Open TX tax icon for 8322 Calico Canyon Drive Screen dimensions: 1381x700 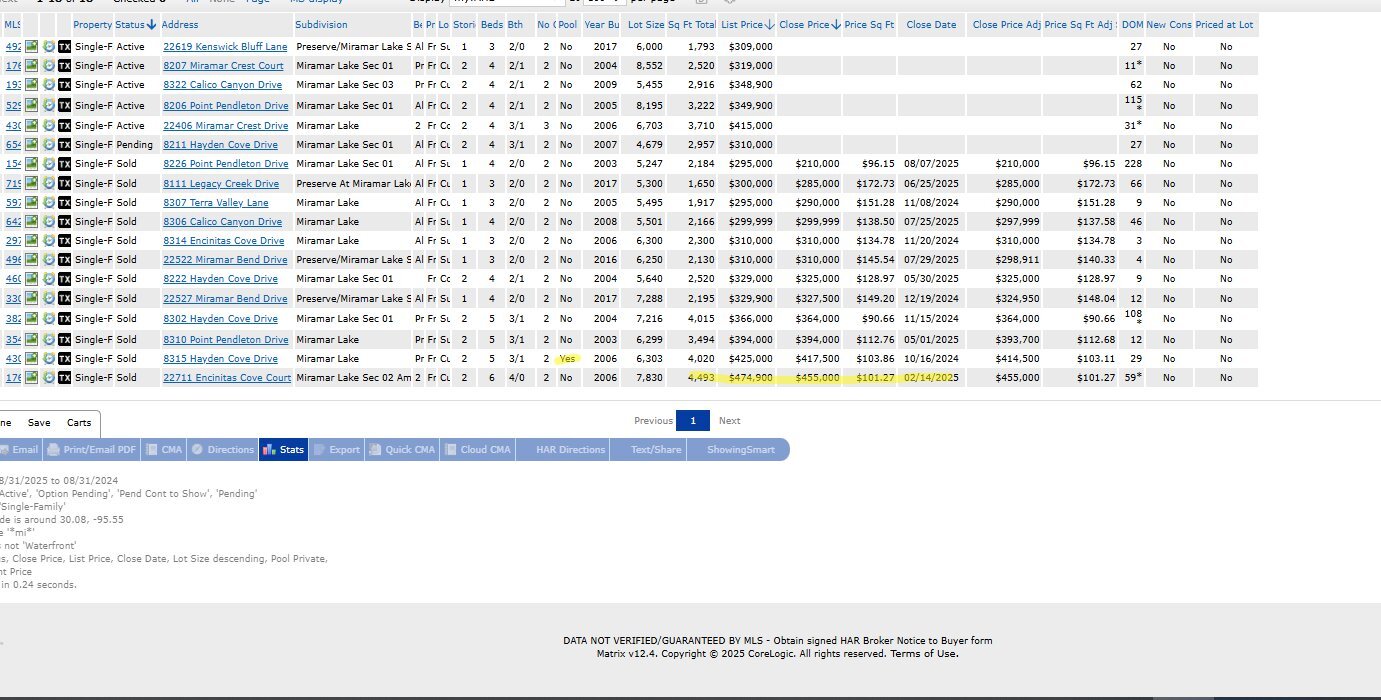pyautogui.click(x=64, y=86)
